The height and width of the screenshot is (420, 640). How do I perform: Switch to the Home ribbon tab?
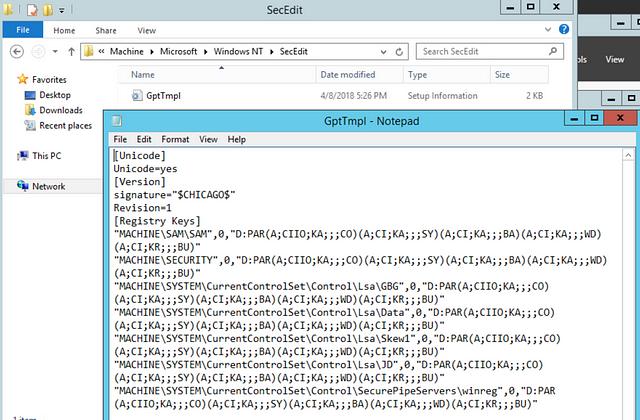coord(64,30)
